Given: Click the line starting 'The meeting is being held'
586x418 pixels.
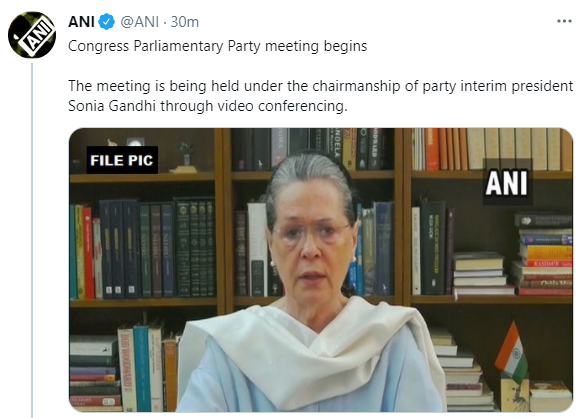Looking at the screenshot, I should point(320,86).
